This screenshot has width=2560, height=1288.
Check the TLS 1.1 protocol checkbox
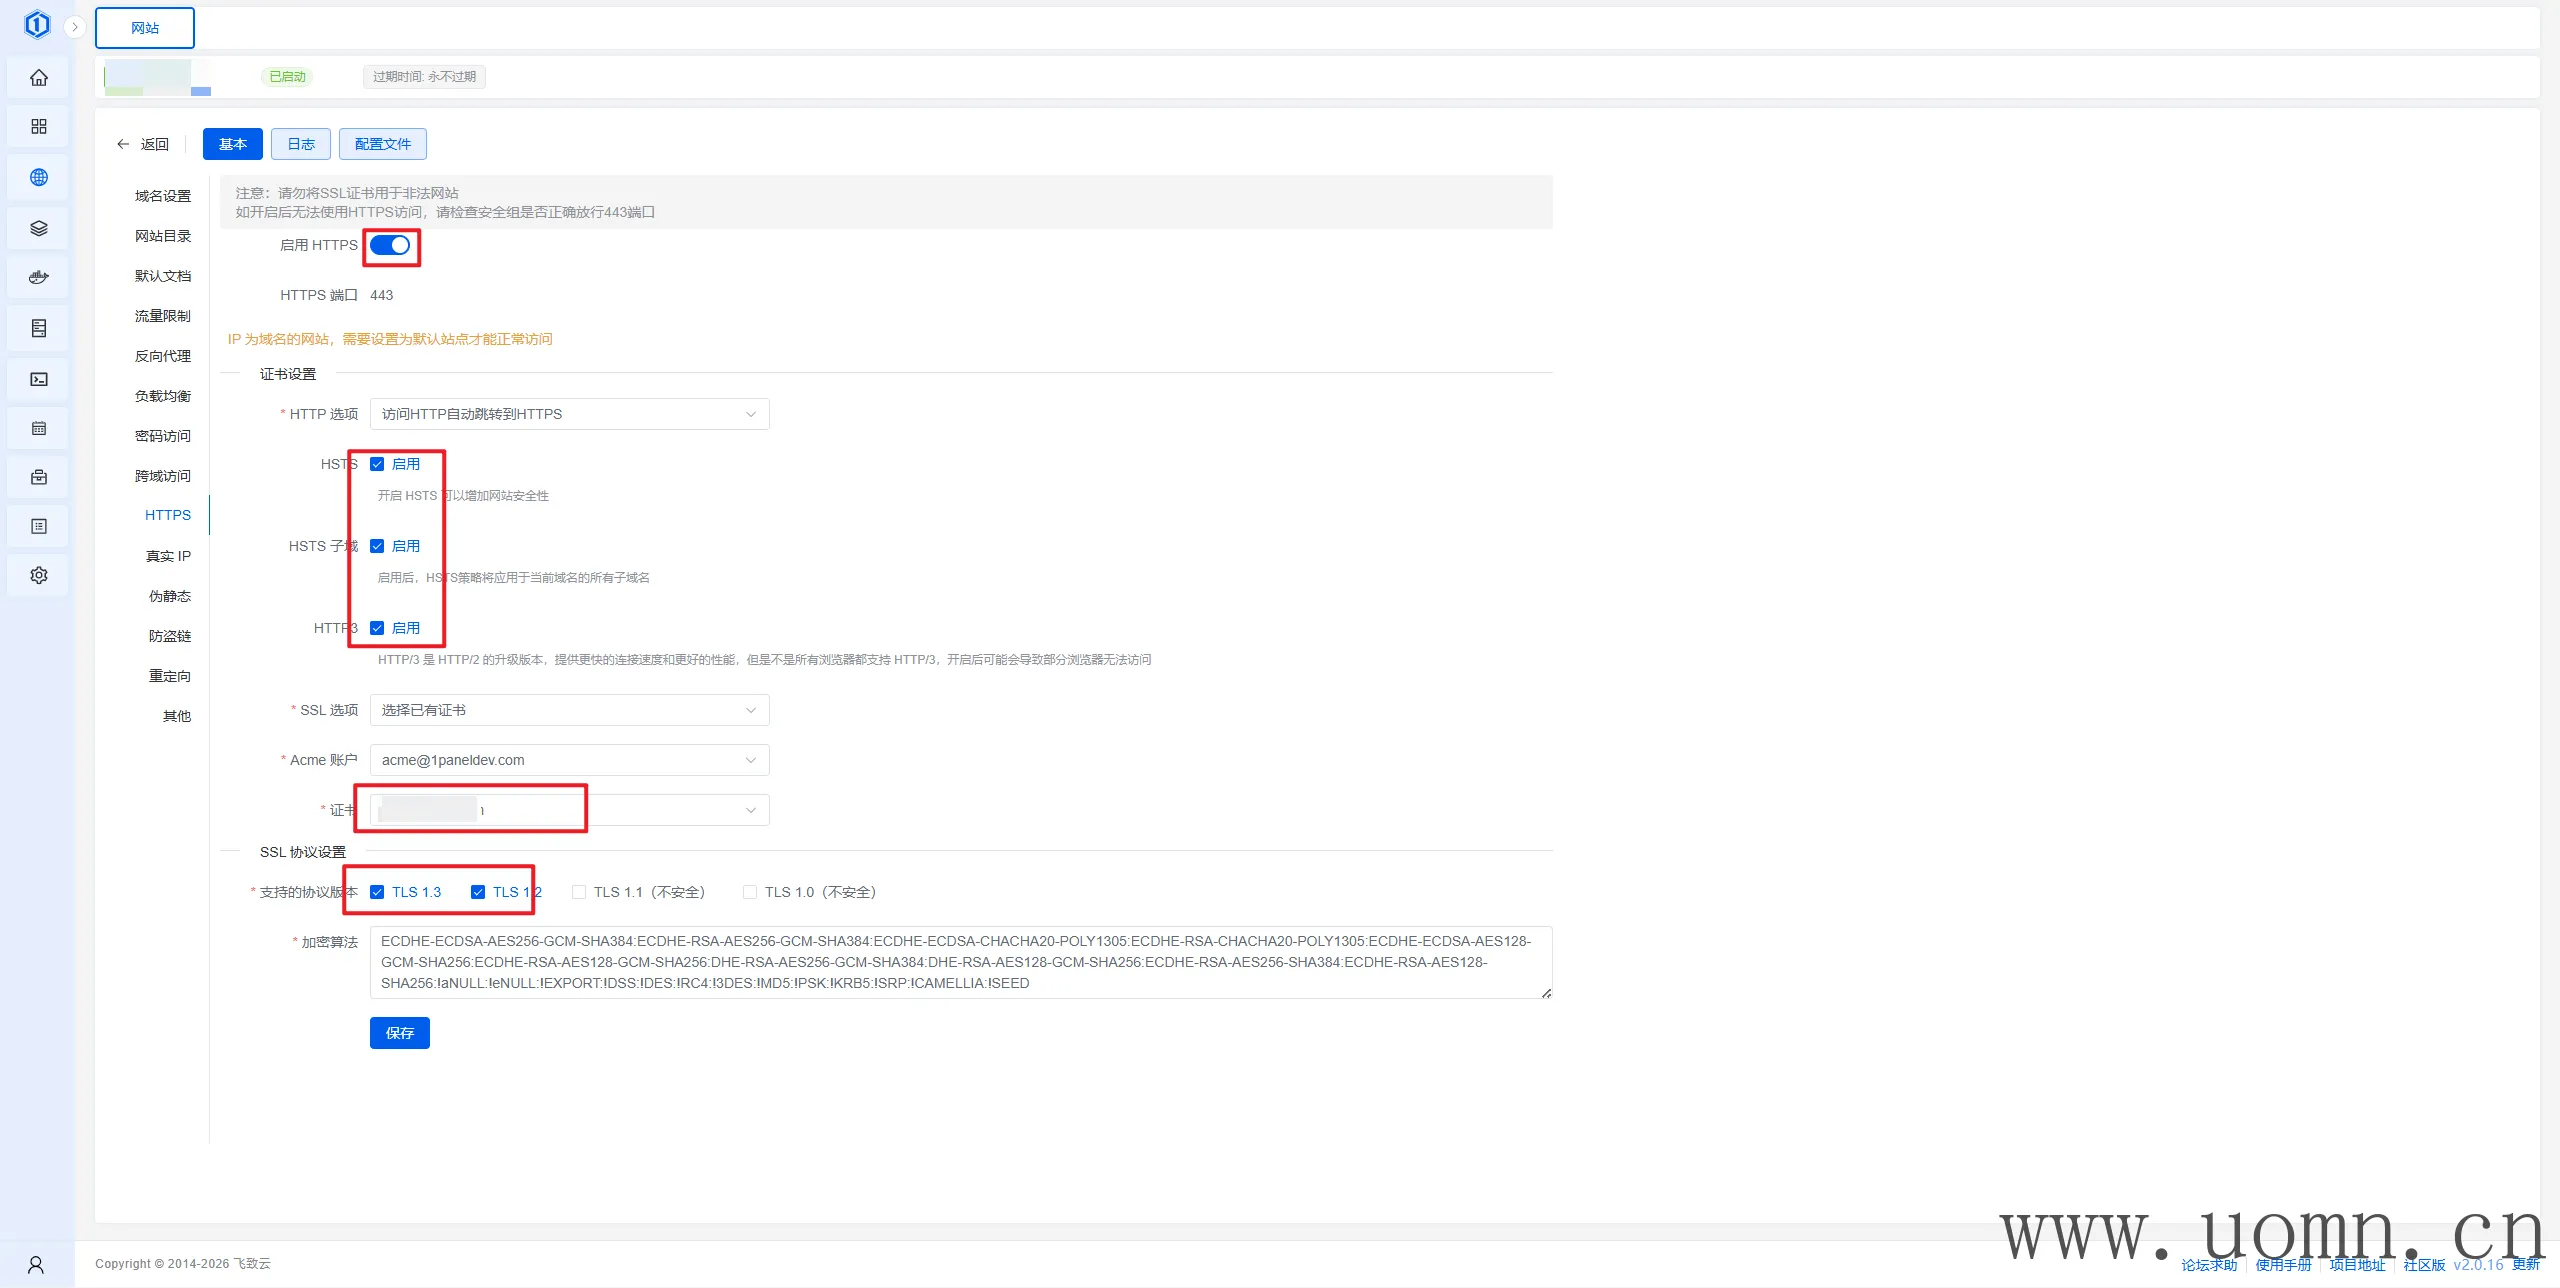click(579, 892)
